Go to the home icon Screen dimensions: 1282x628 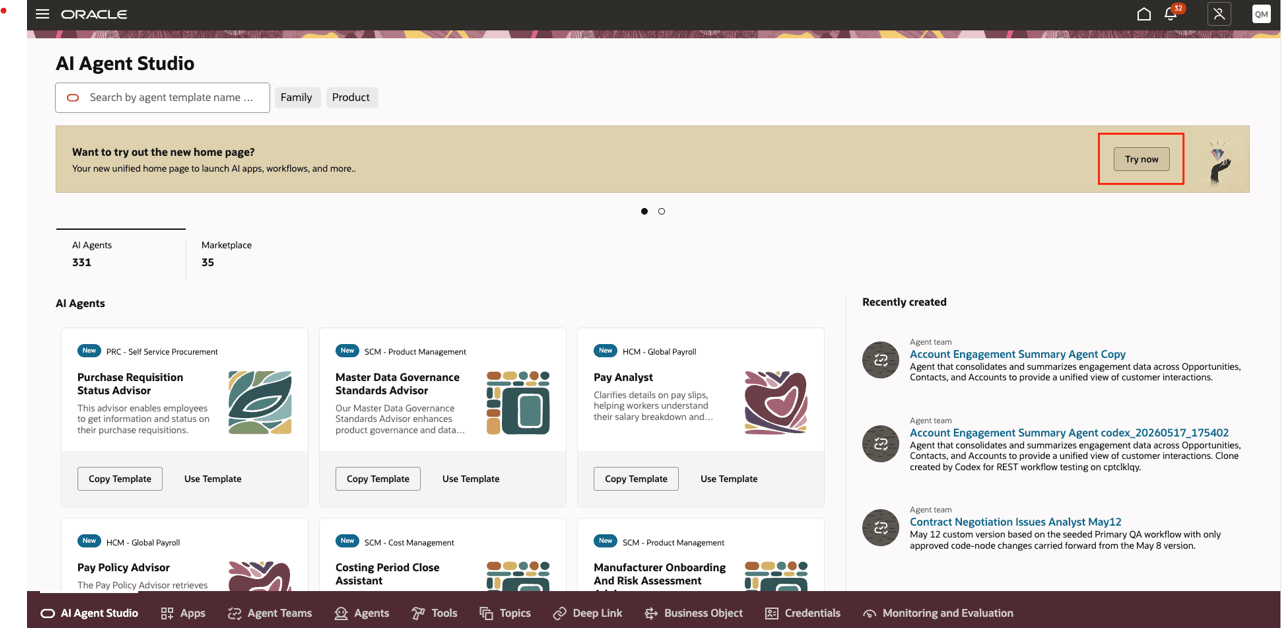tap(1144, 14)
